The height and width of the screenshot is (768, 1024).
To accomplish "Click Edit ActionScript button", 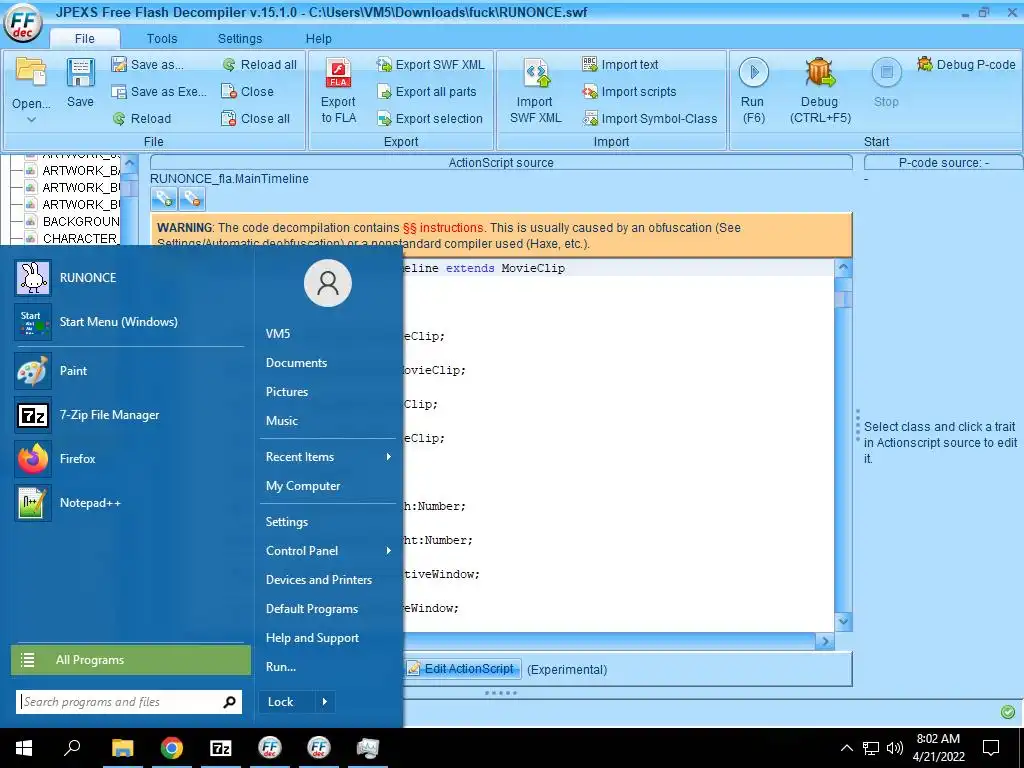I will 462,669.
